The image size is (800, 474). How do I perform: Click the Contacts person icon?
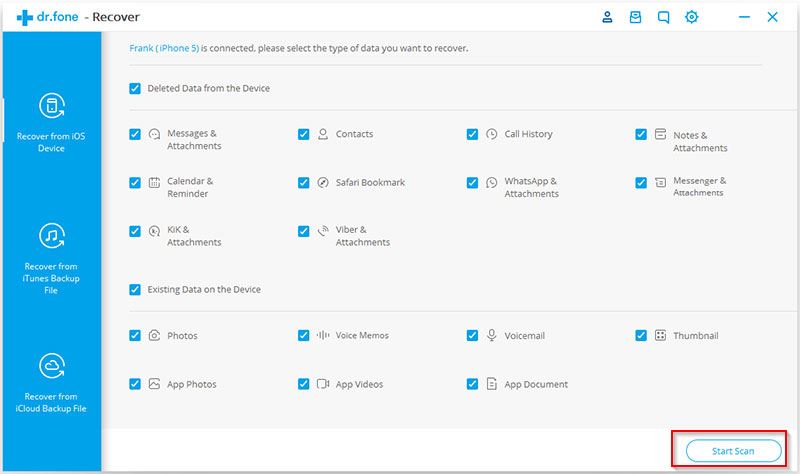coord(323,134)
